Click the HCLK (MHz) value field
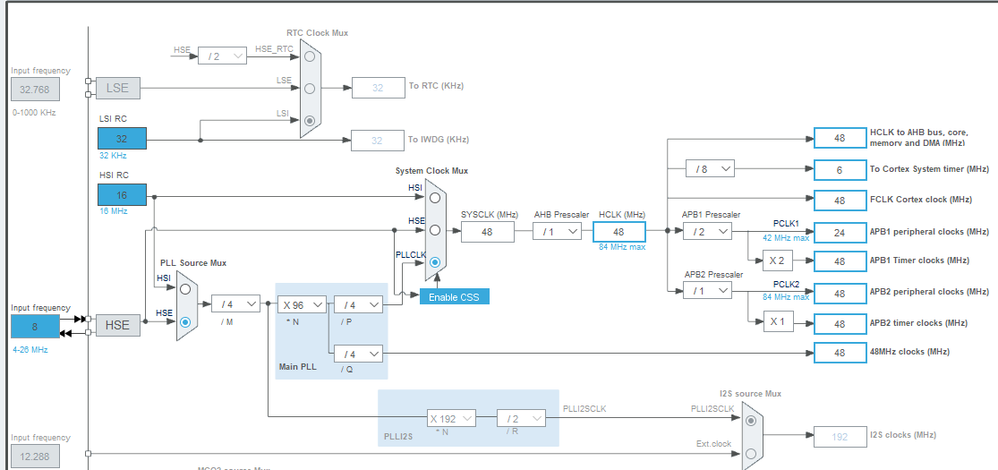This screenshot has height=470, width=998. coord(619,232)
